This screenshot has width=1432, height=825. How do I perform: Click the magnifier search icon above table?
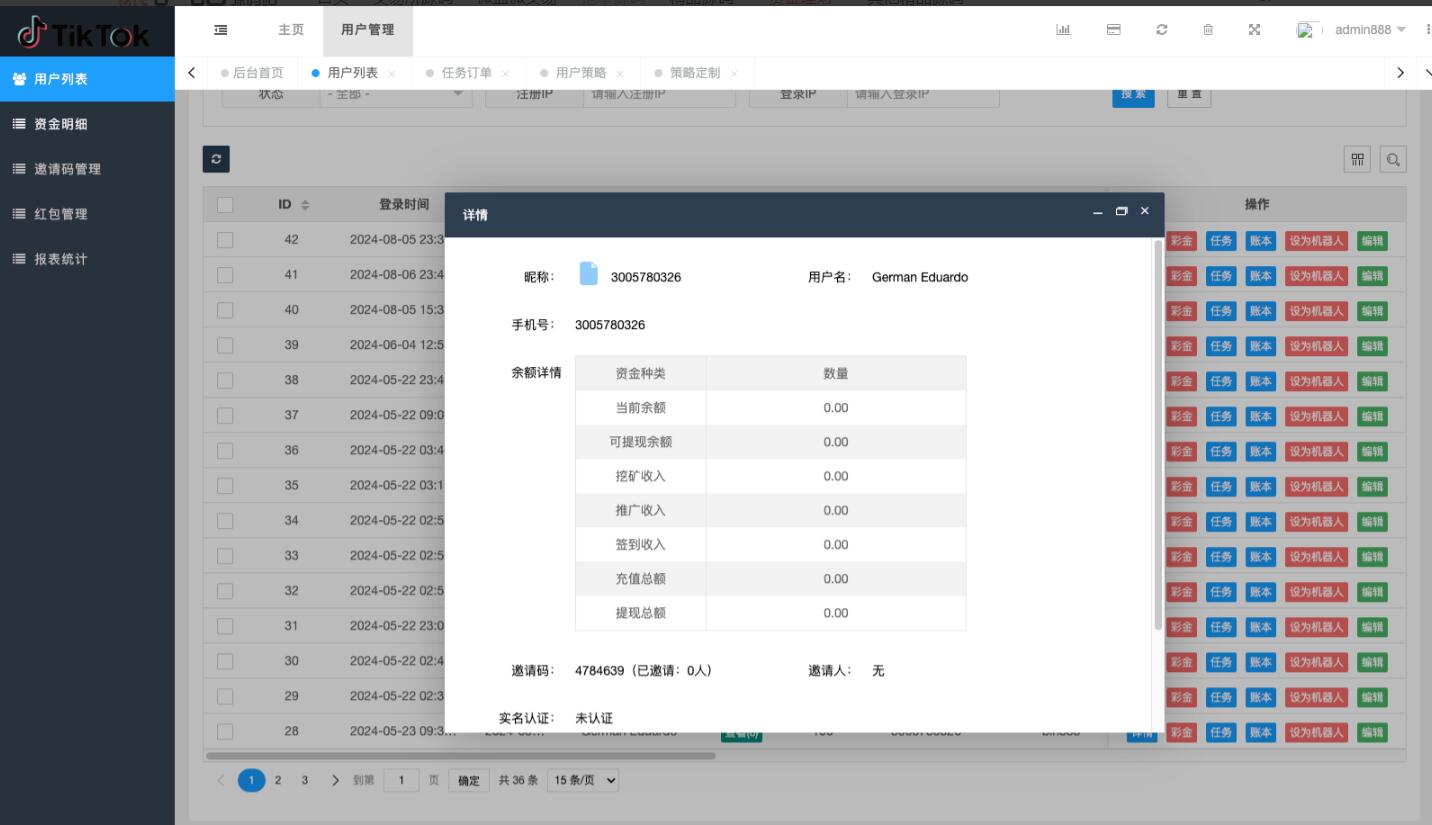coord(1392,159)
